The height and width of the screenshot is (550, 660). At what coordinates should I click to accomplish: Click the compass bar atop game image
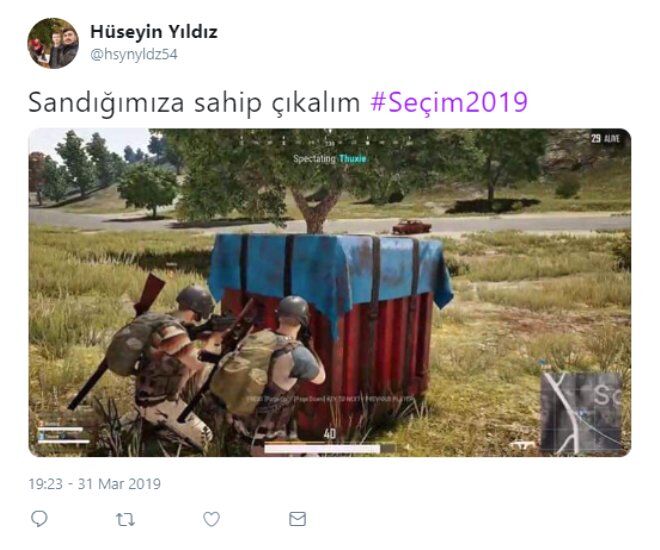(330, 142)
